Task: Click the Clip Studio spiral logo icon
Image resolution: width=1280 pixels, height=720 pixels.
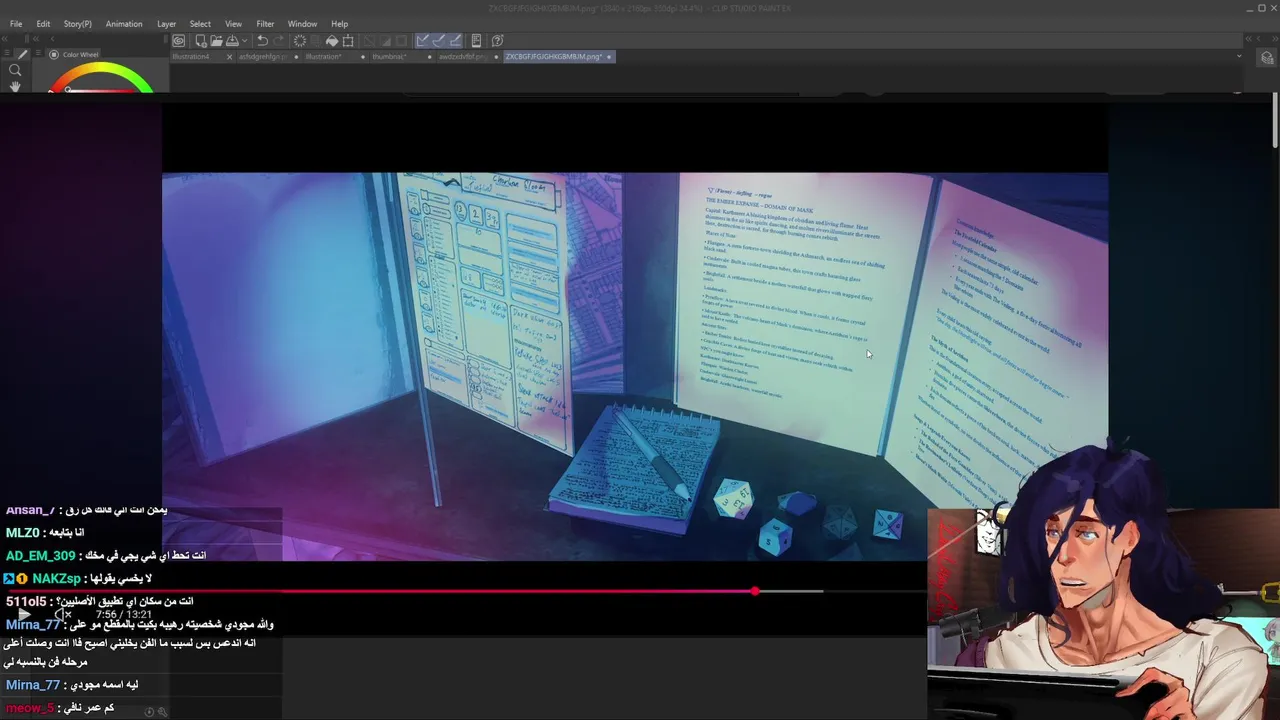Action: [178, 41]
